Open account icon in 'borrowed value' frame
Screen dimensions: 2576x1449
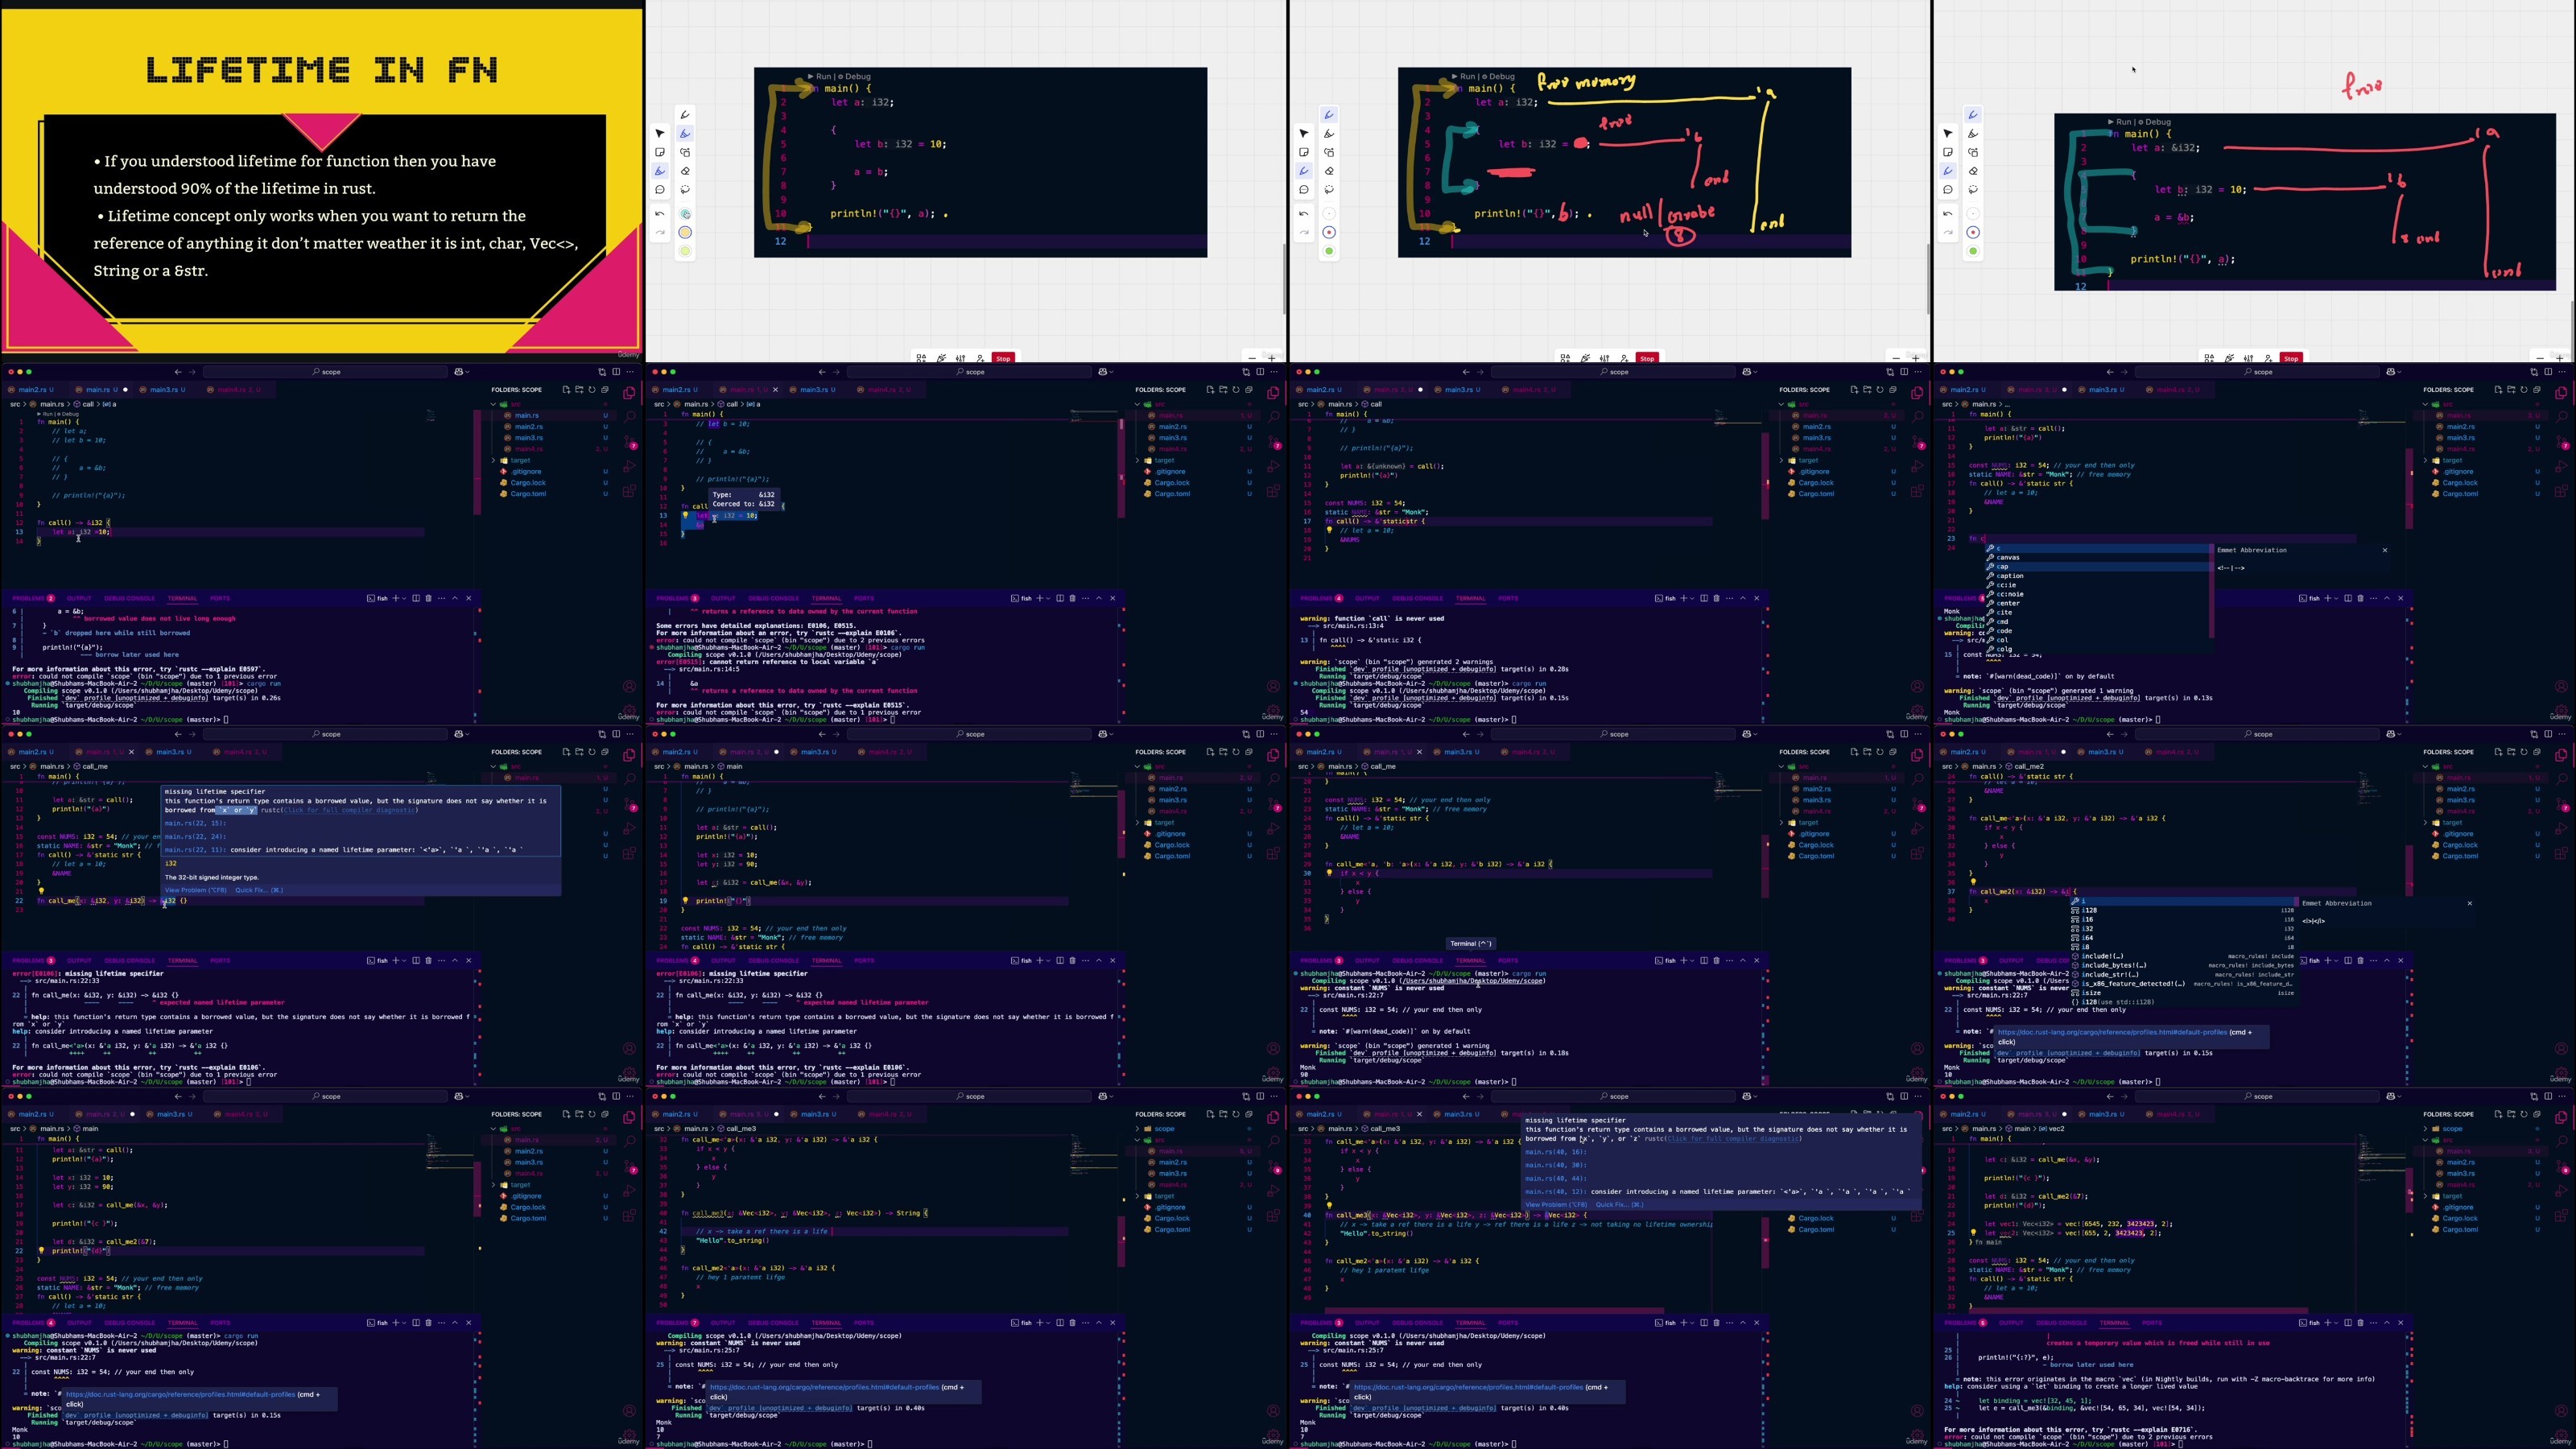[x=629, y=686]
